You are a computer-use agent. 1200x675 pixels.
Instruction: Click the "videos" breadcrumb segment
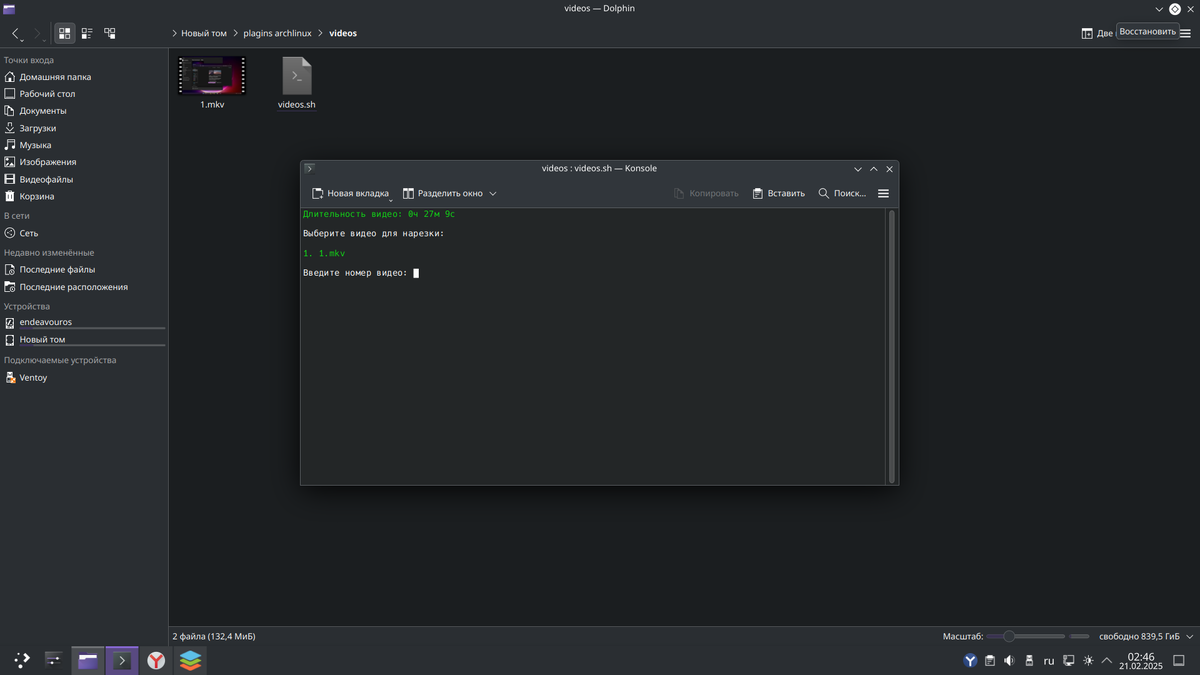click(343, 33)
